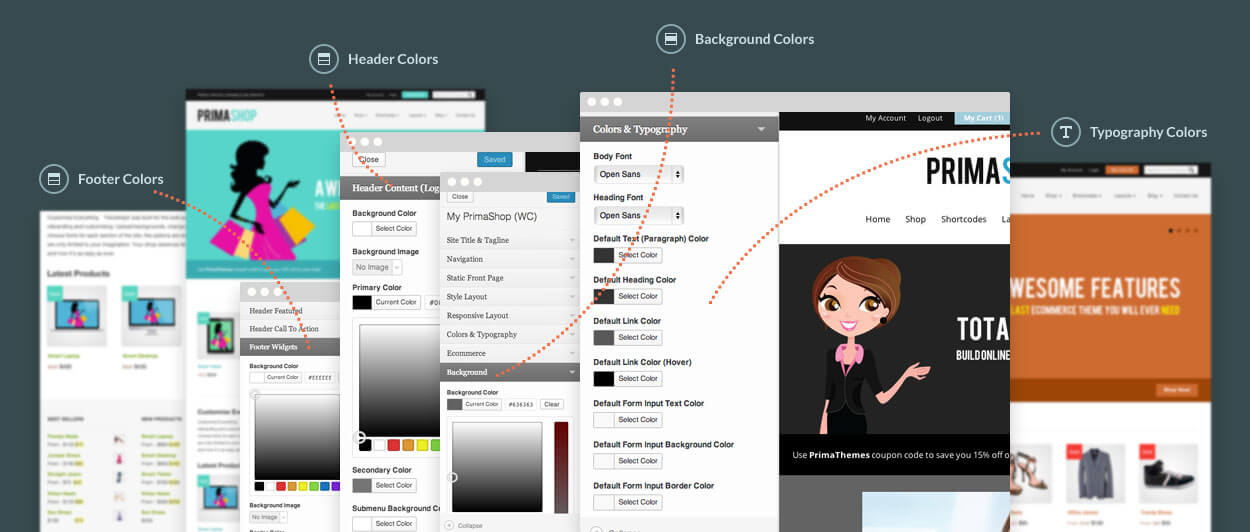The height and width of the screenshot is (532, 1250).
Task: Click the dark Default Text (Paragraph) Color swatch
Action: click(604, 255)
